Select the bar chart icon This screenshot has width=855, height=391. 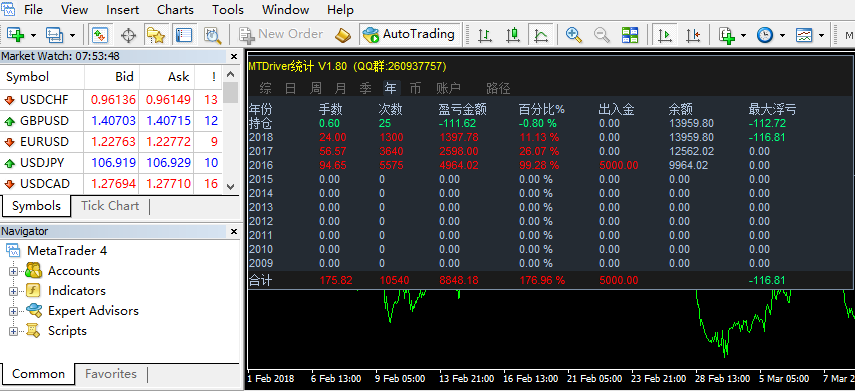(484, 35)
